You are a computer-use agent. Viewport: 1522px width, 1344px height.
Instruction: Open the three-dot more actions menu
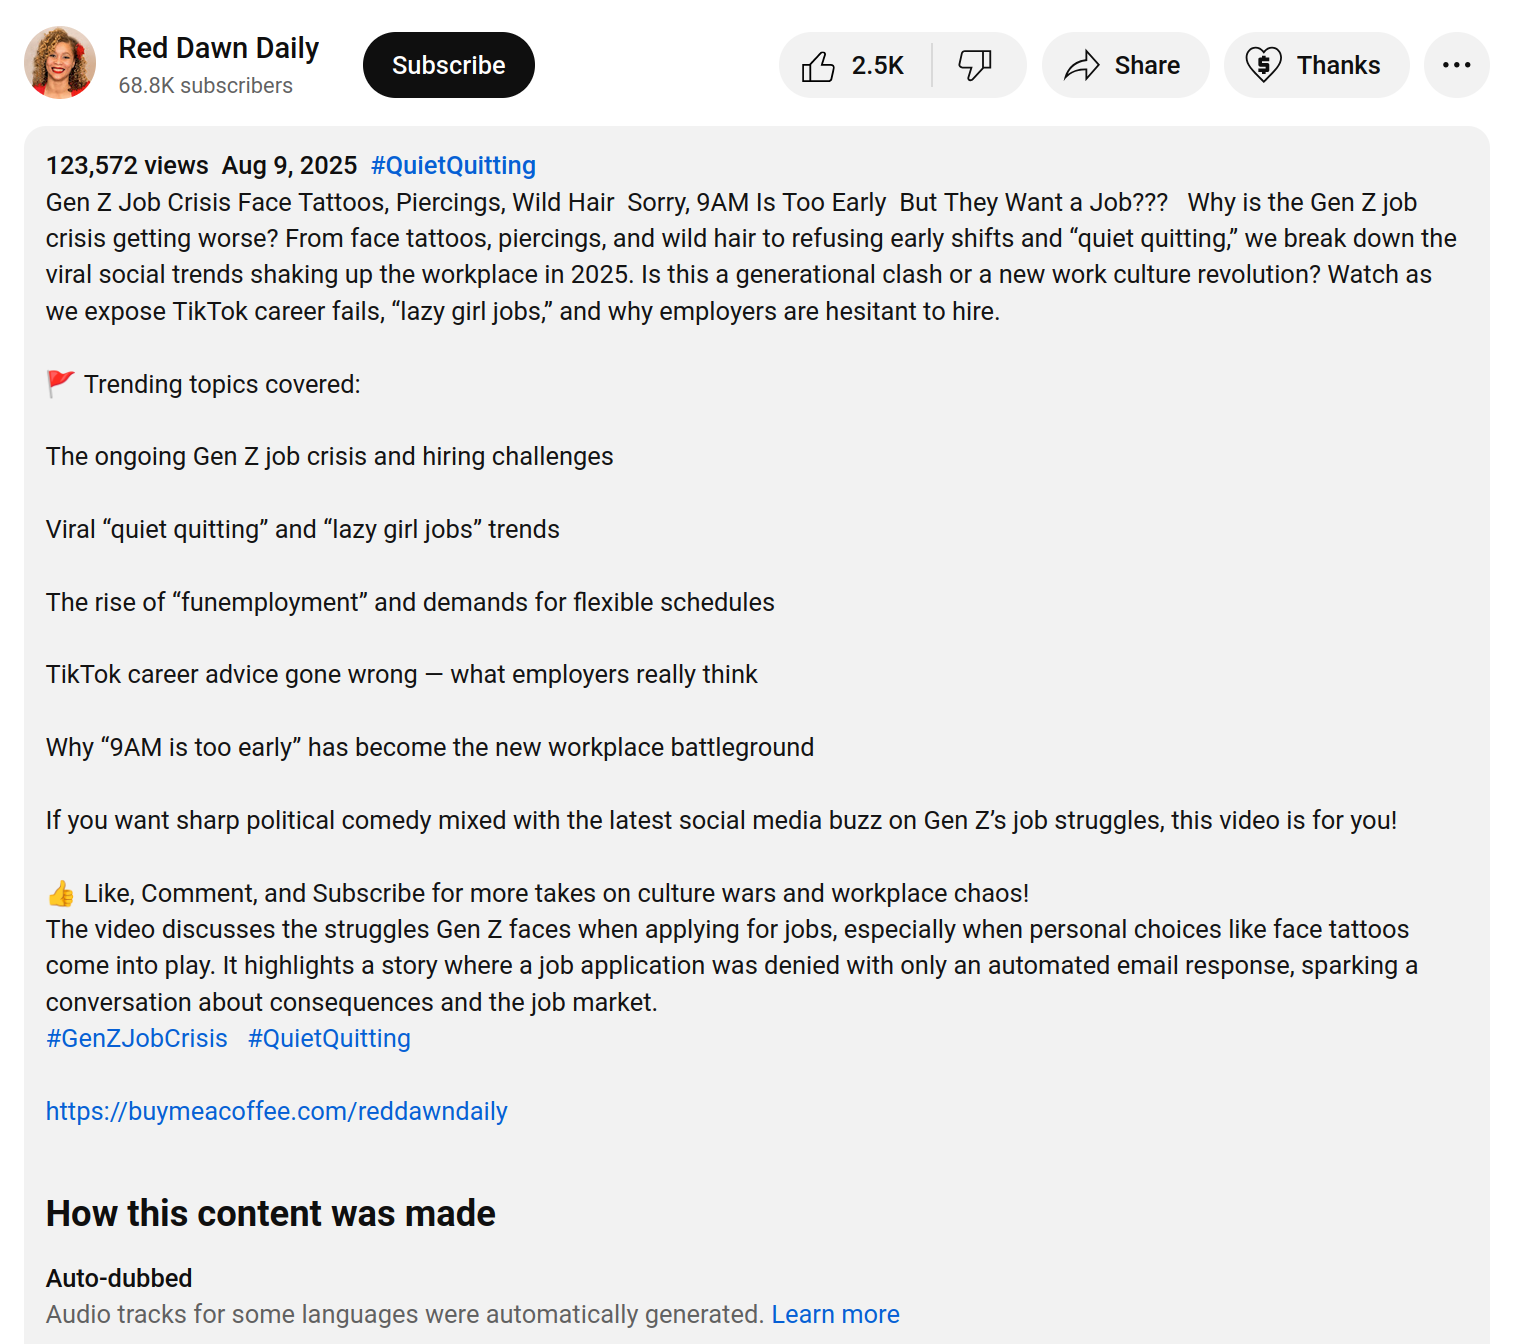(x=1456, y=66)
